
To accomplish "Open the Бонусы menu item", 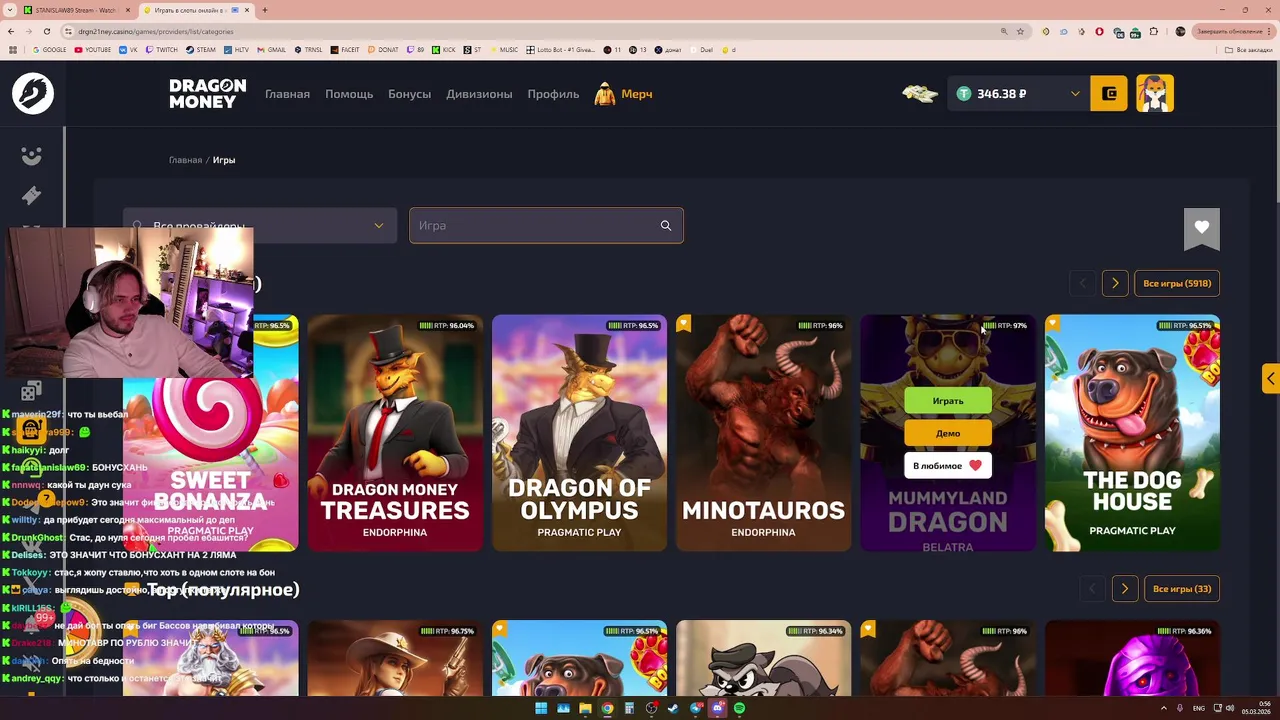I will (410, 94).
